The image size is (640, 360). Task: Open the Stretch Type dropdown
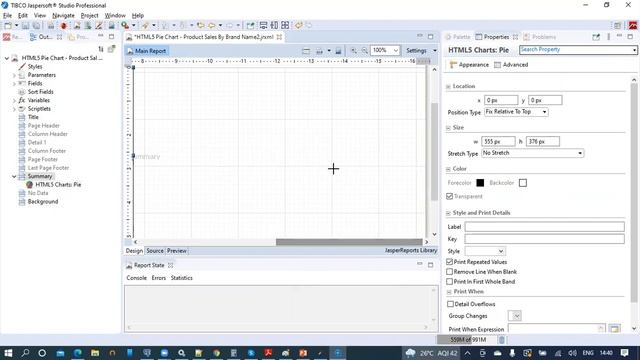click(x=533, y=153)
